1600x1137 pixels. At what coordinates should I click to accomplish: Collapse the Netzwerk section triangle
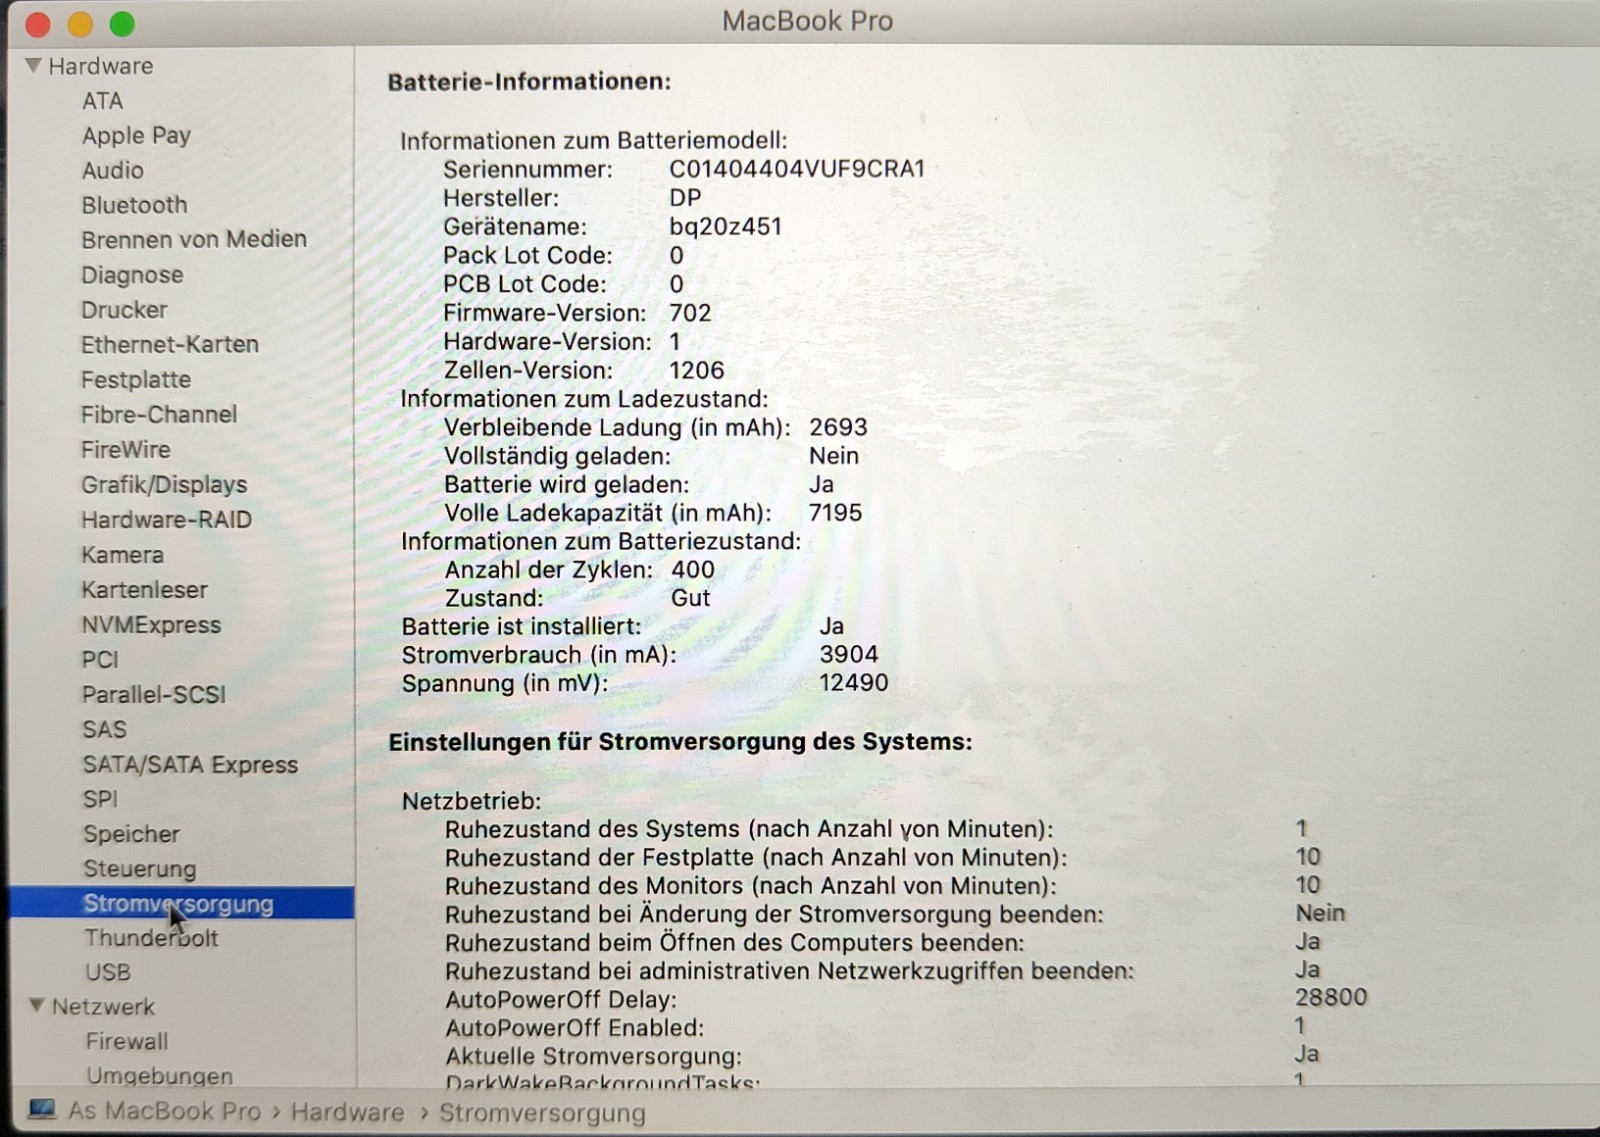(x=37, y=1005)
